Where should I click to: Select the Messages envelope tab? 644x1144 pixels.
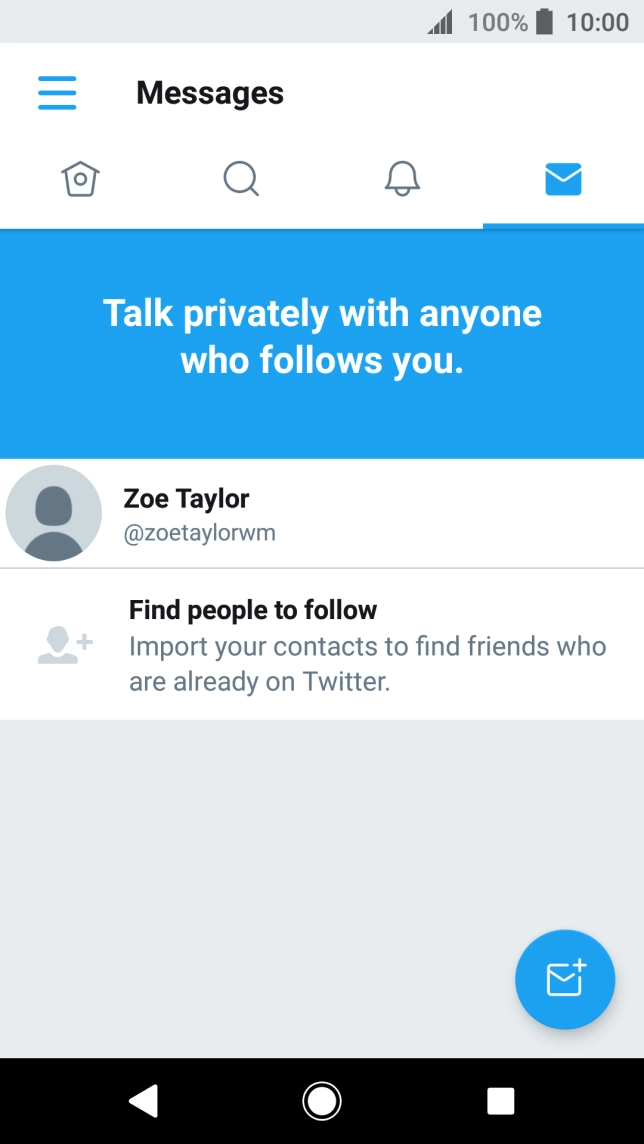click(563, 180)
